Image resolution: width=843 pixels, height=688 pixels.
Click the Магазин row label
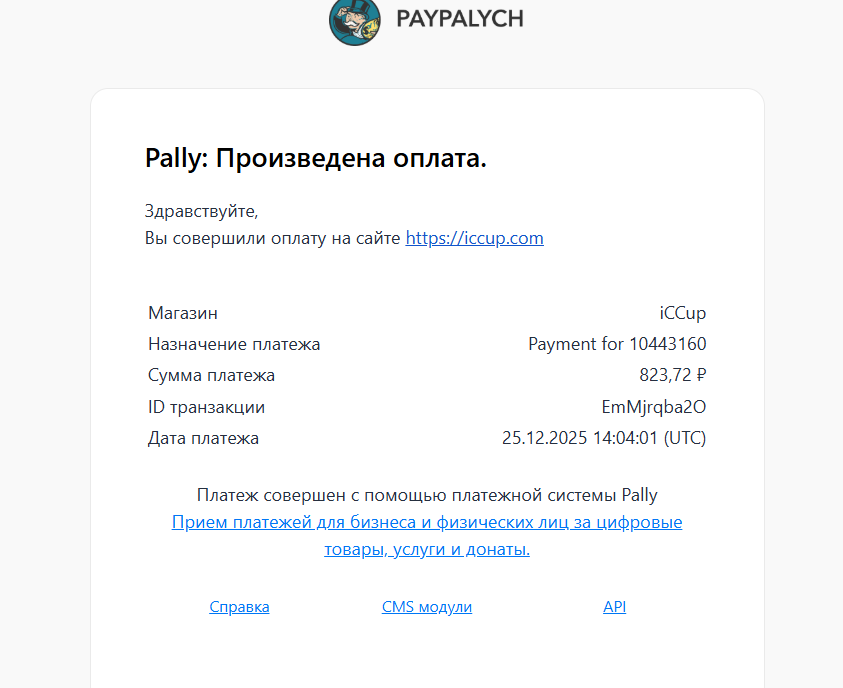[x=183, y=313]
